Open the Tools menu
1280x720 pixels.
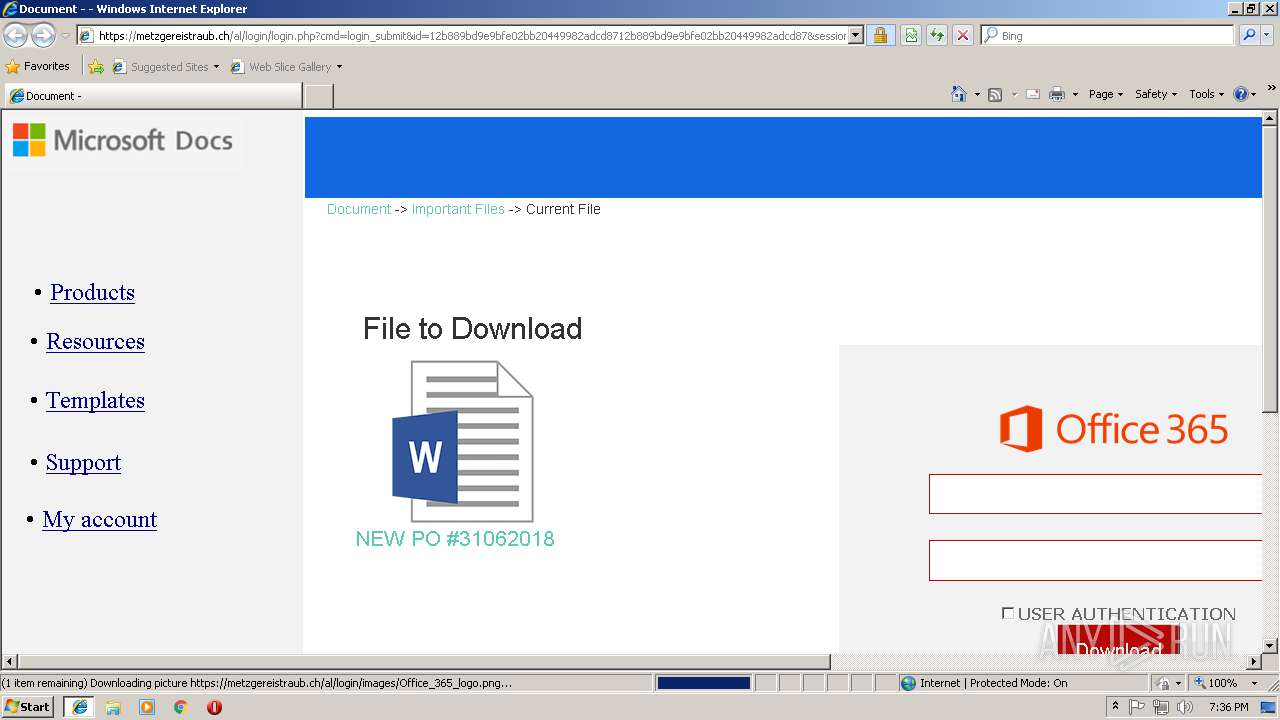[1207, 94]
